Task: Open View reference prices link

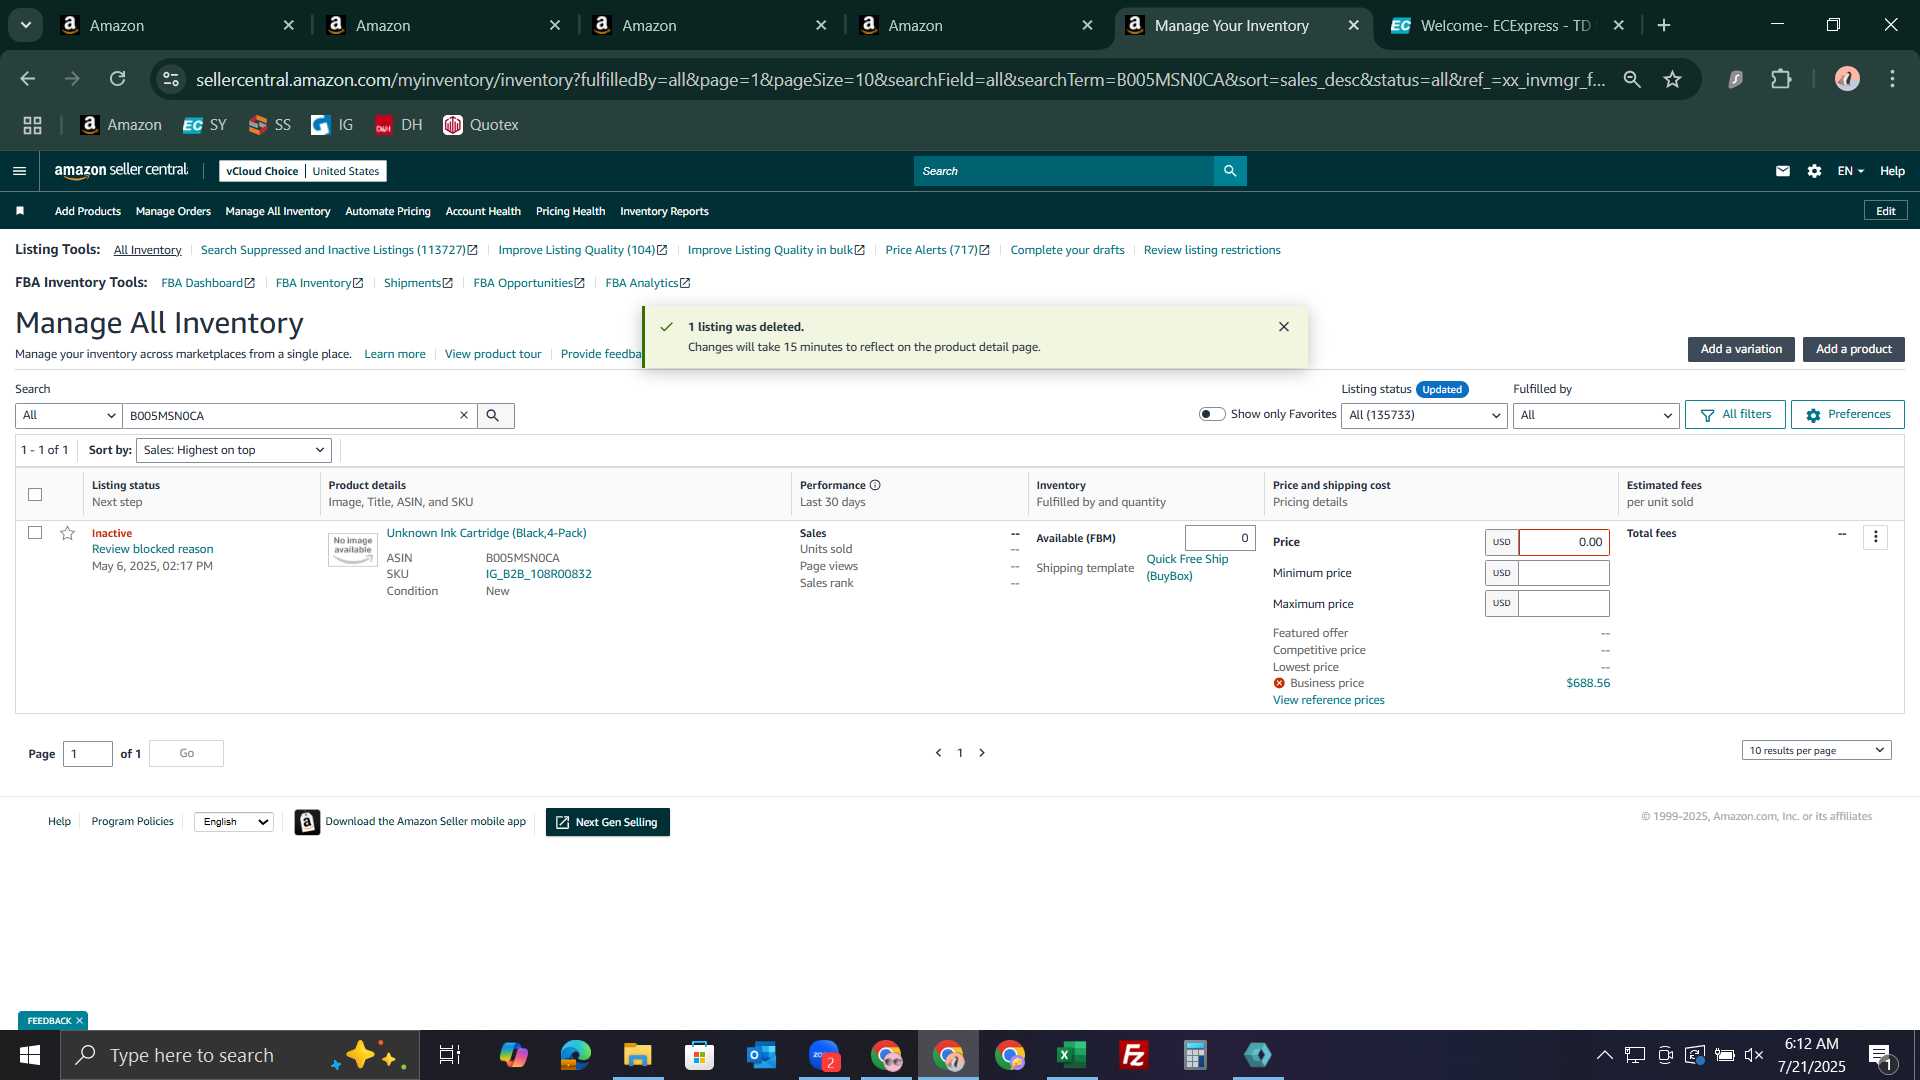Action: click(x=1328, y=700)
